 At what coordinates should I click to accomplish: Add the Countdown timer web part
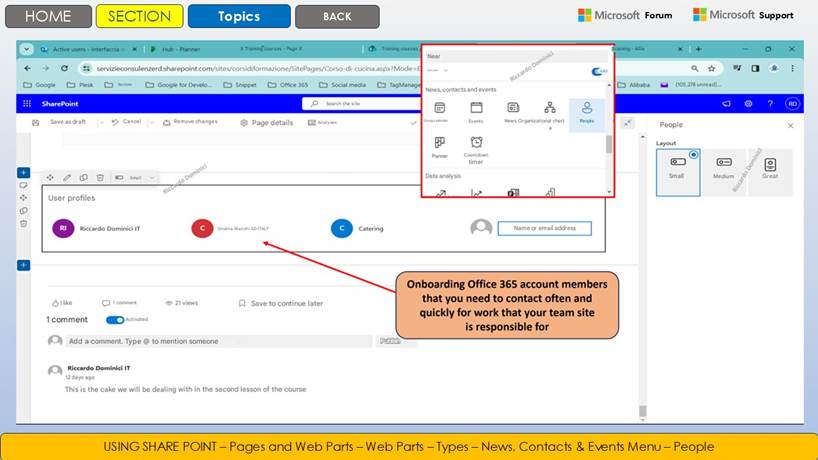click(476, 142)
